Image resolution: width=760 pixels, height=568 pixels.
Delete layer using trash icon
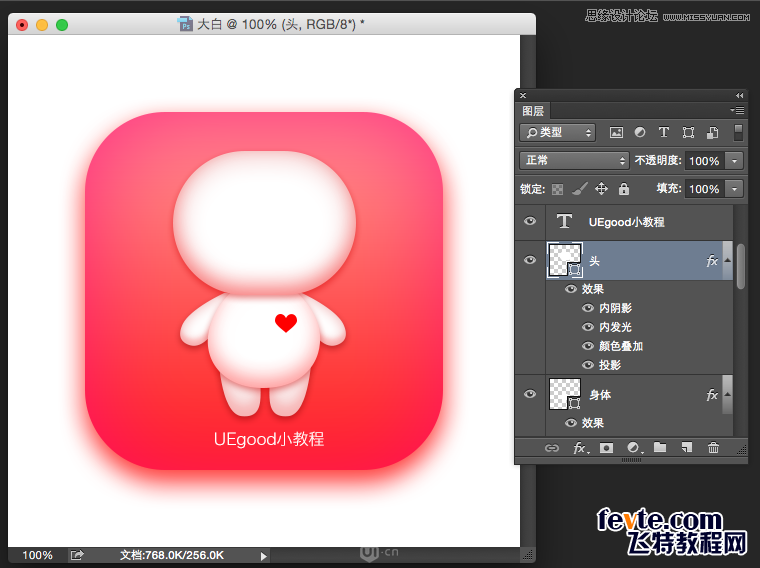coord(713,448)
